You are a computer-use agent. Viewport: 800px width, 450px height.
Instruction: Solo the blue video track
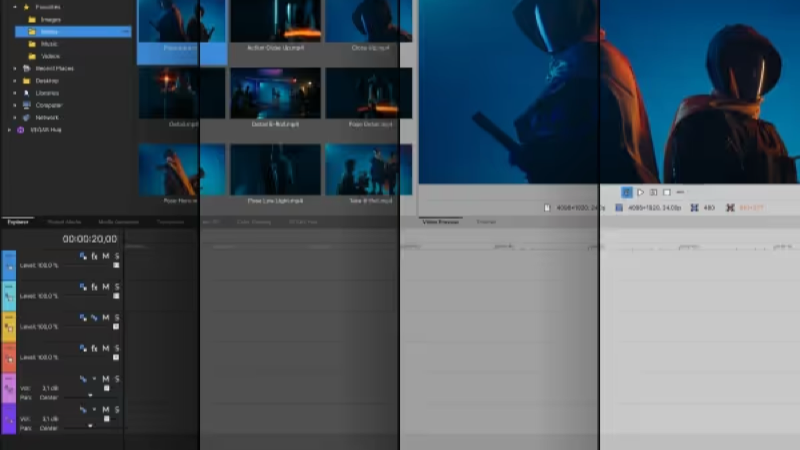(x=117, y=257)
